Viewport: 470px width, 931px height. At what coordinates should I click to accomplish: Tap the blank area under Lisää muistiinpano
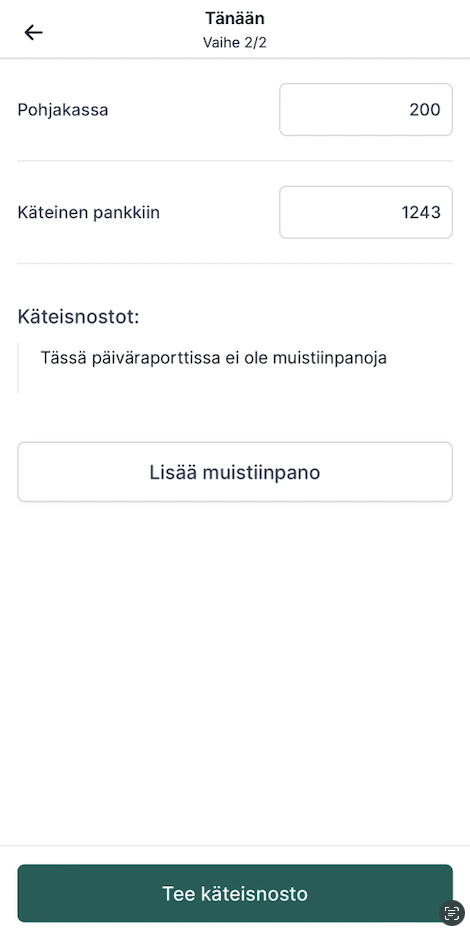(x=235, y=671)
